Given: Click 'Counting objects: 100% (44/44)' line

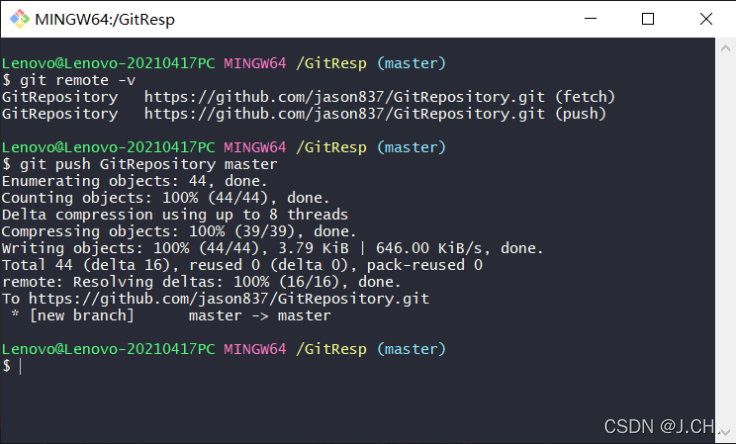Looking at the screenshot, I should [165, 198].
